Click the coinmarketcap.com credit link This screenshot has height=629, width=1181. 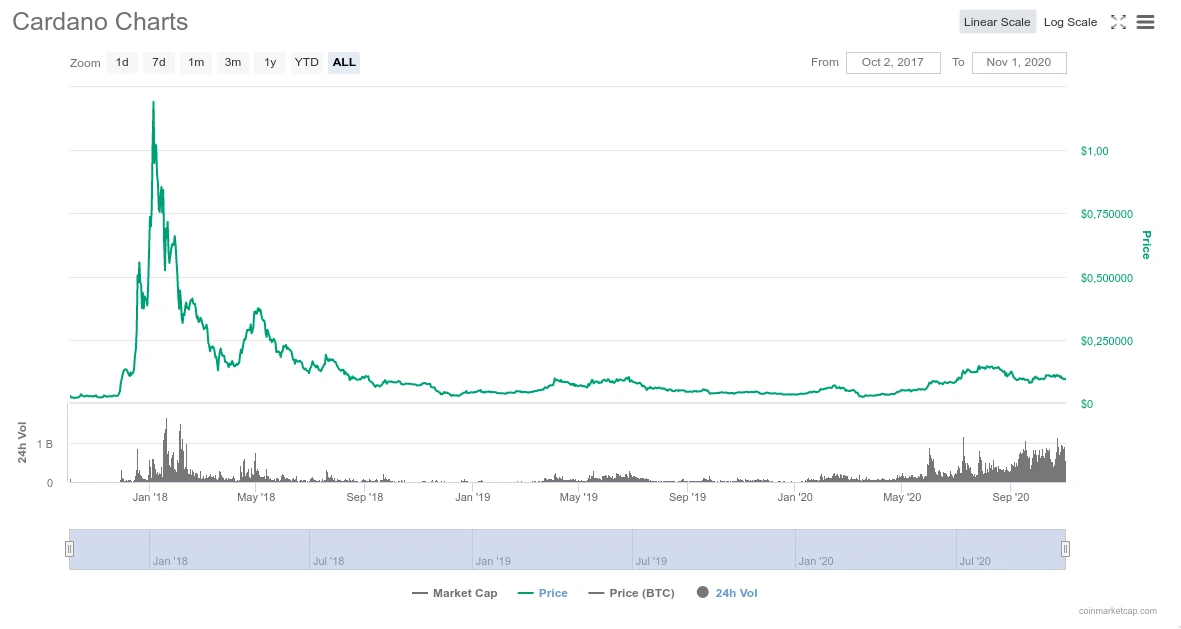click(x=1118, y=611)
